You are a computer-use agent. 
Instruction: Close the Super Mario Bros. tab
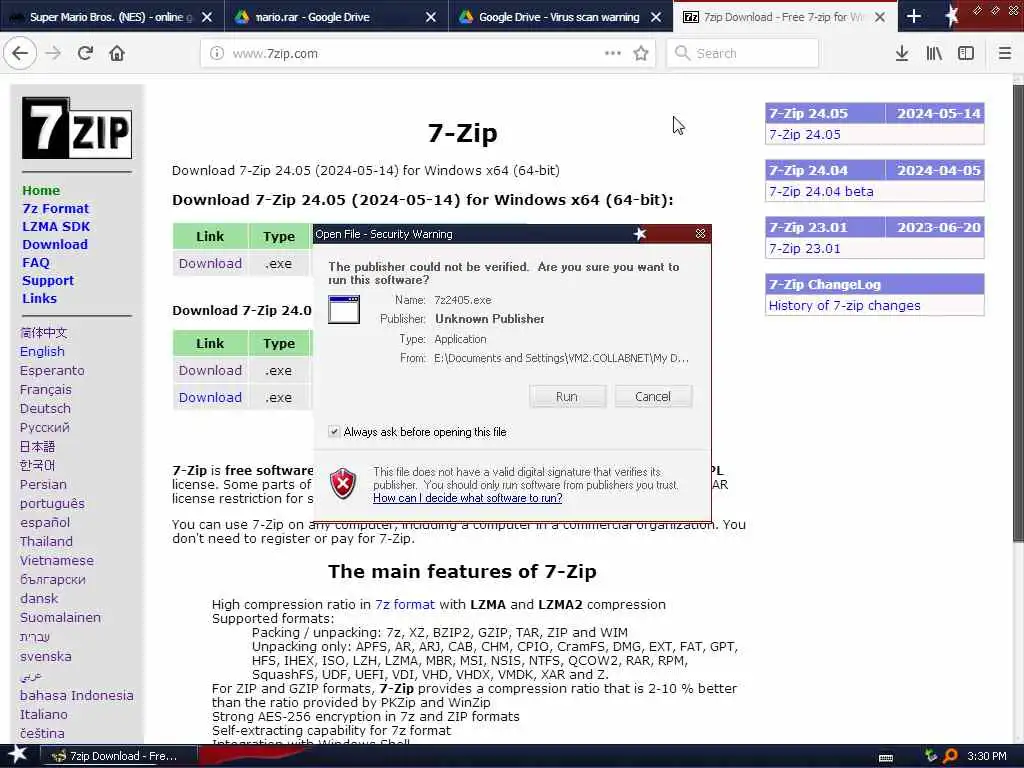[207, 17]
